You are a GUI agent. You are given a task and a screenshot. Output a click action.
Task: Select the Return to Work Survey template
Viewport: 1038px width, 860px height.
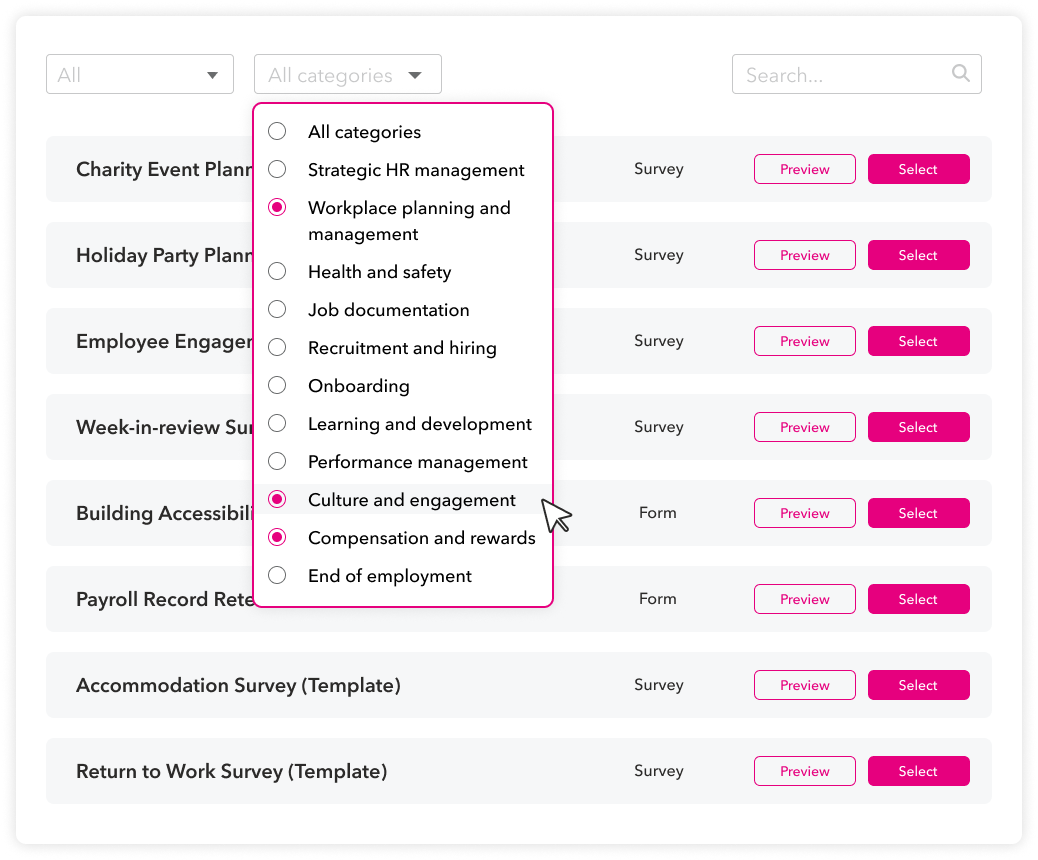click(x=918, y=771)
